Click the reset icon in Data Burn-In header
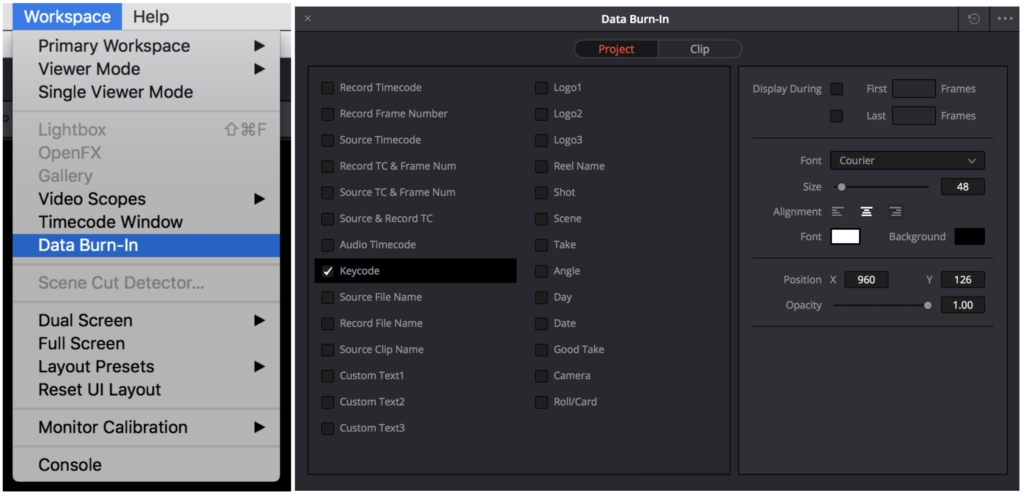The height and width of the screenshot is (496, 1024). coord(974,19)
